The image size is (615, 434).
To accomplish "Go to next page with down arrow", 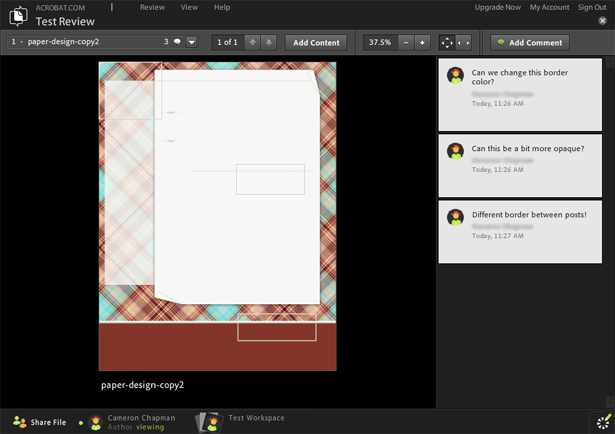I will coord(269,42).
